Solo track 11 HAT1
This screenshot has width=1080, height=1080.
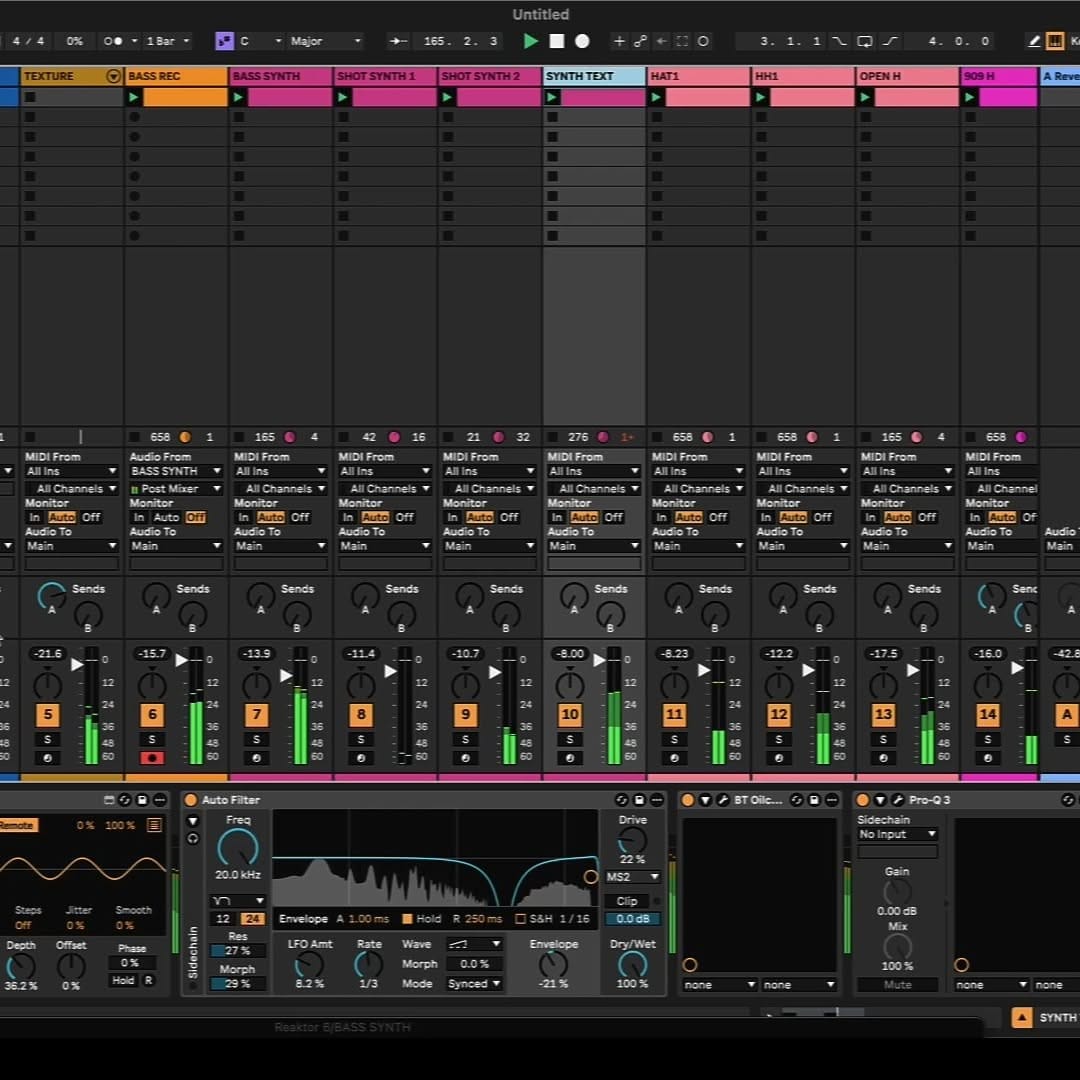674,739
